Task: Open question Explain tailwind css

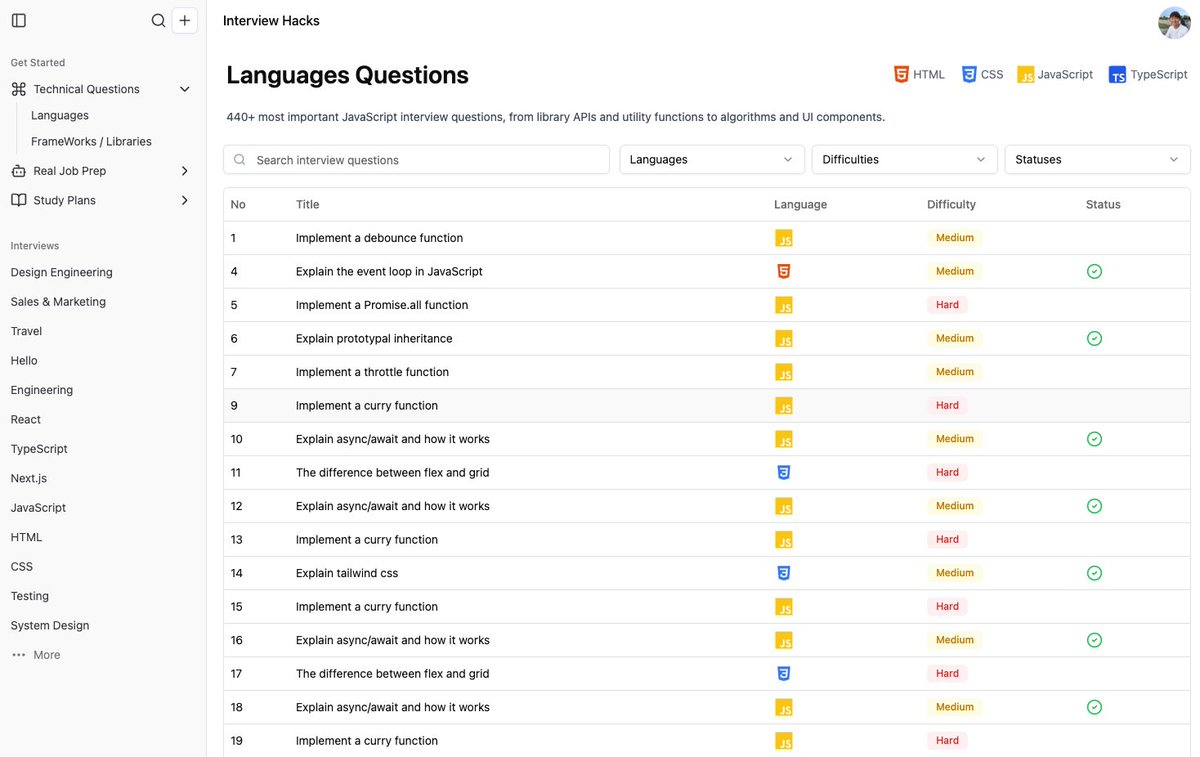Action: pos(347,573)
